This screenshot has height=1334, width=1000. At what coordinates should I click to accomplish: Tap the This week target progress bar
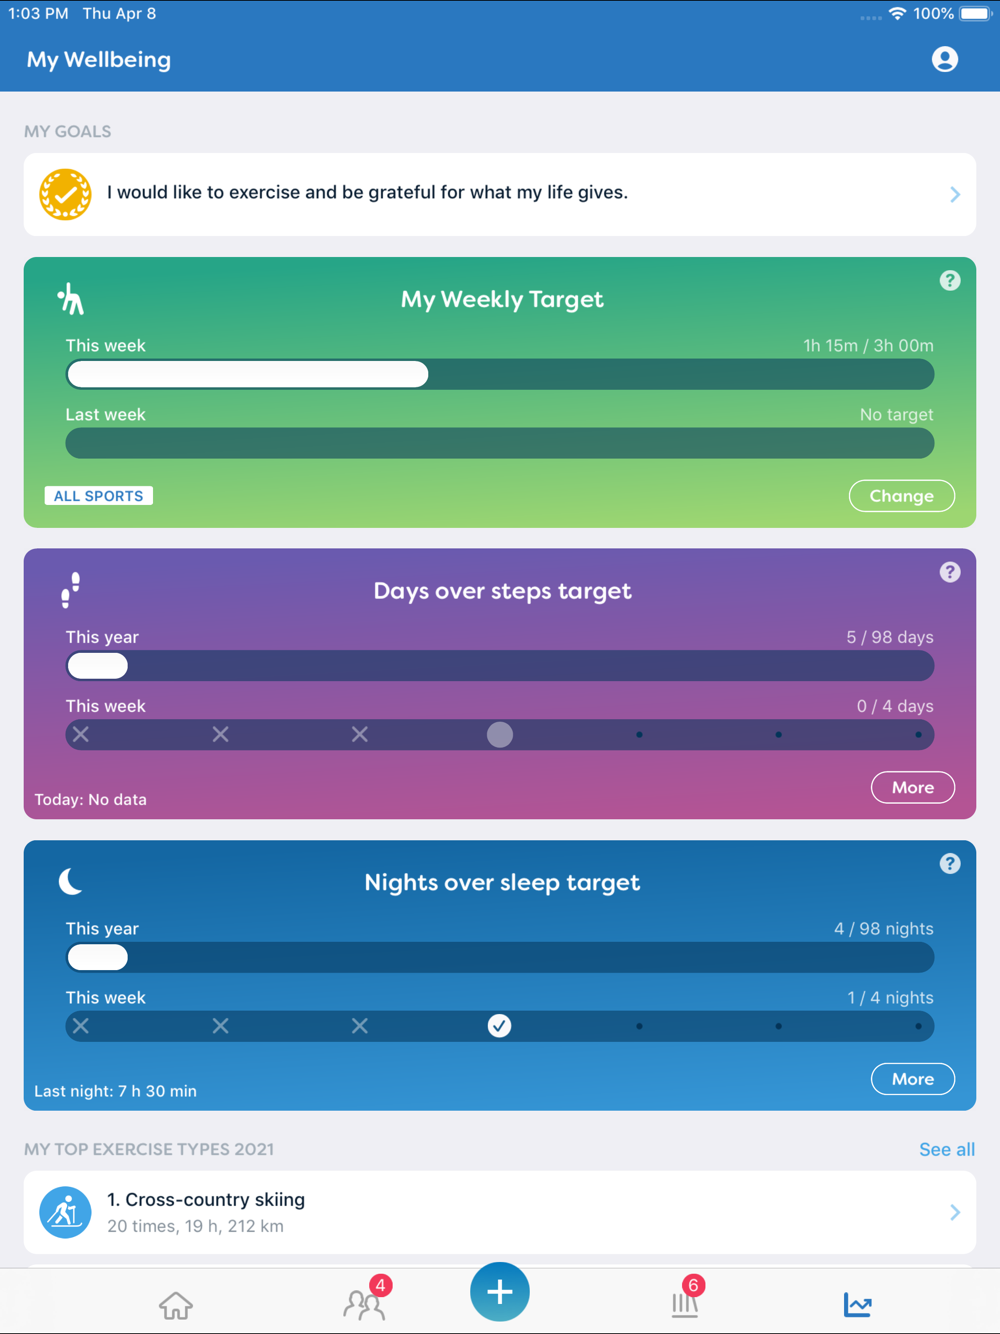[499, 375]
